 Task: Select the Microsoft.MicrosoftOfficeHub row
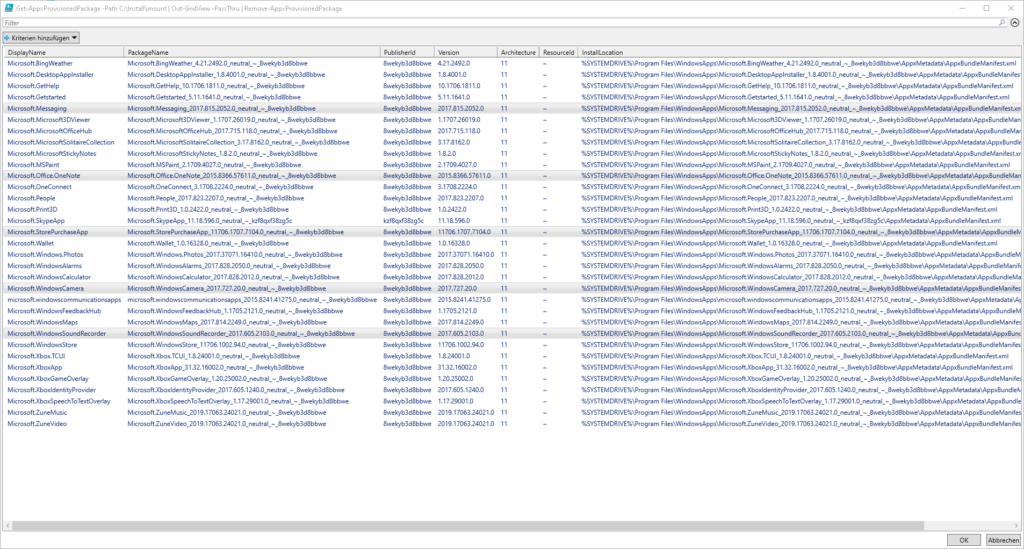point(512,131)
